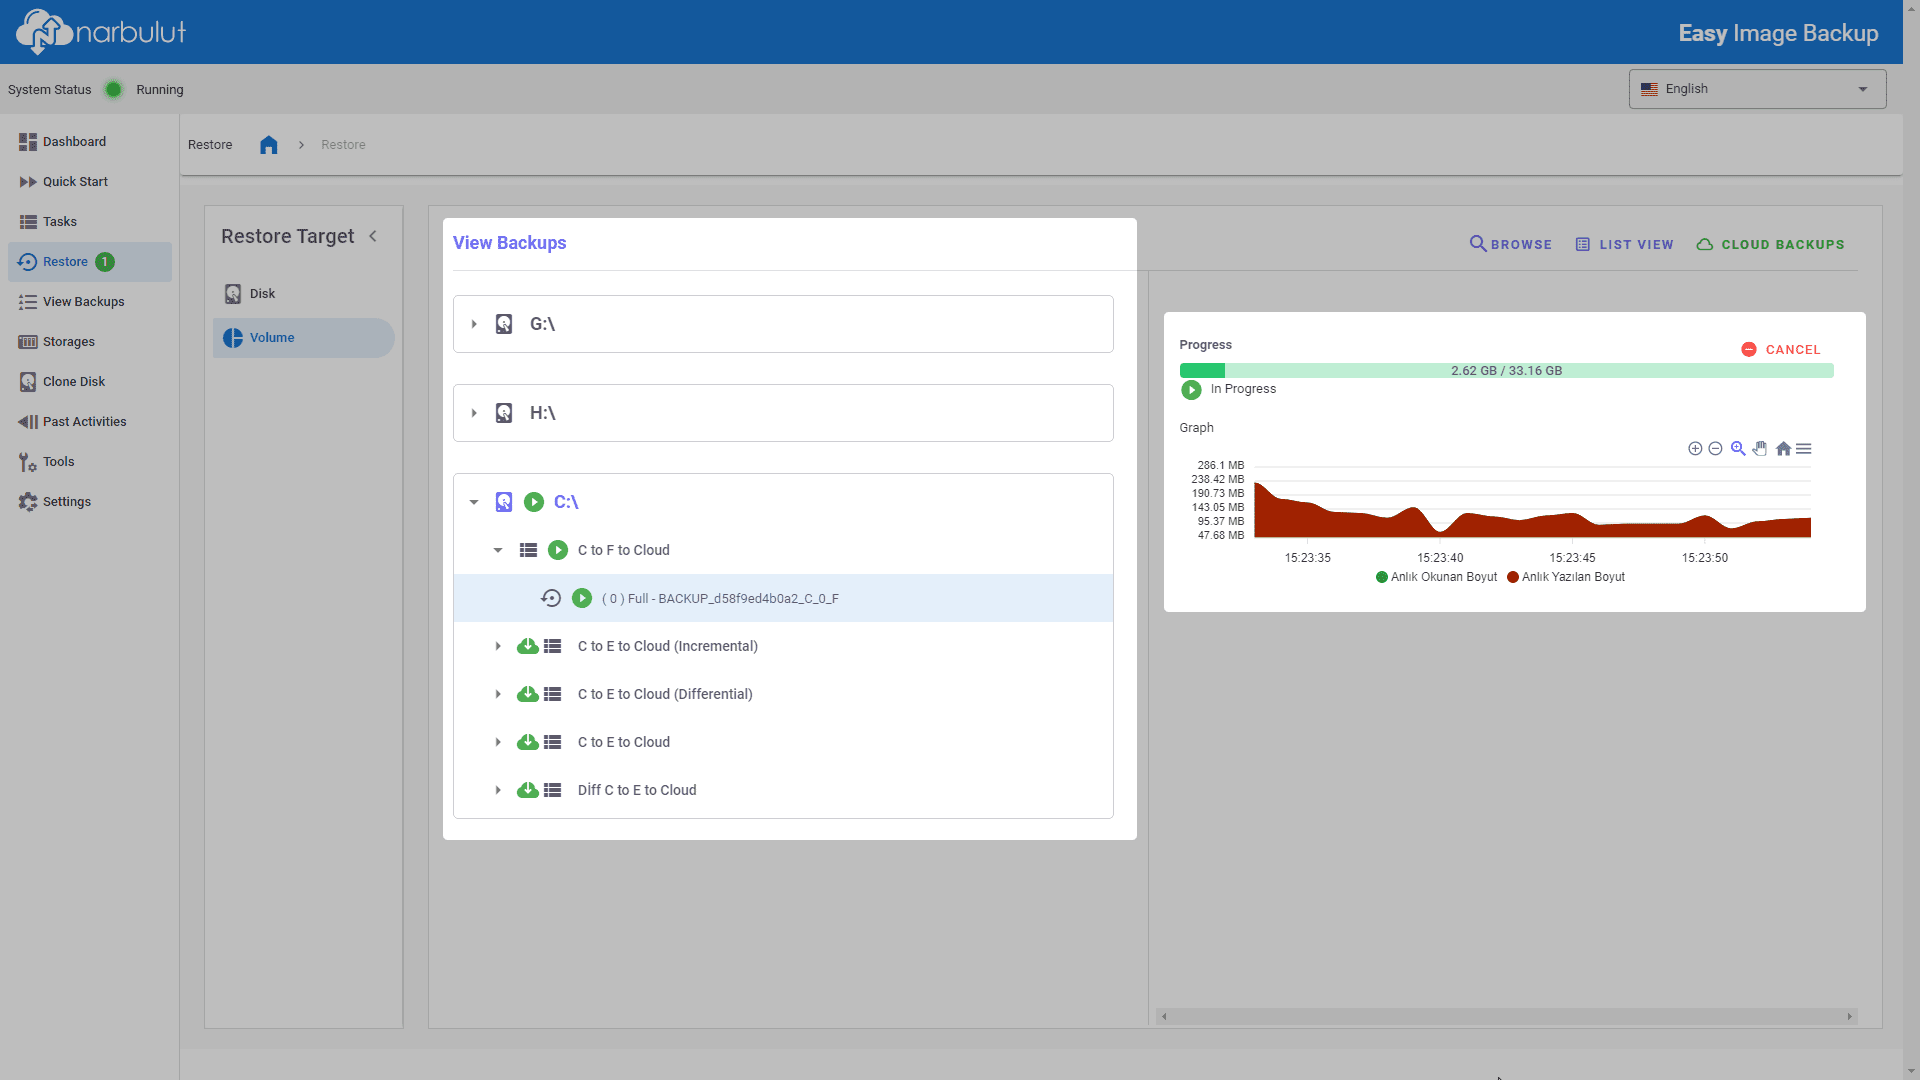Collapse the C:\ drive node
The width and height of the screenshot is (1920, 1080).
474,502
